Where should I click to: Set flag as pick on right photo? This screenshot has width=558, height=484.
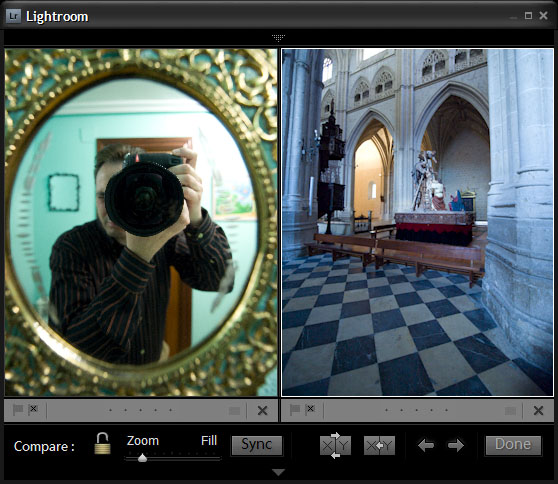pos(295,410)
